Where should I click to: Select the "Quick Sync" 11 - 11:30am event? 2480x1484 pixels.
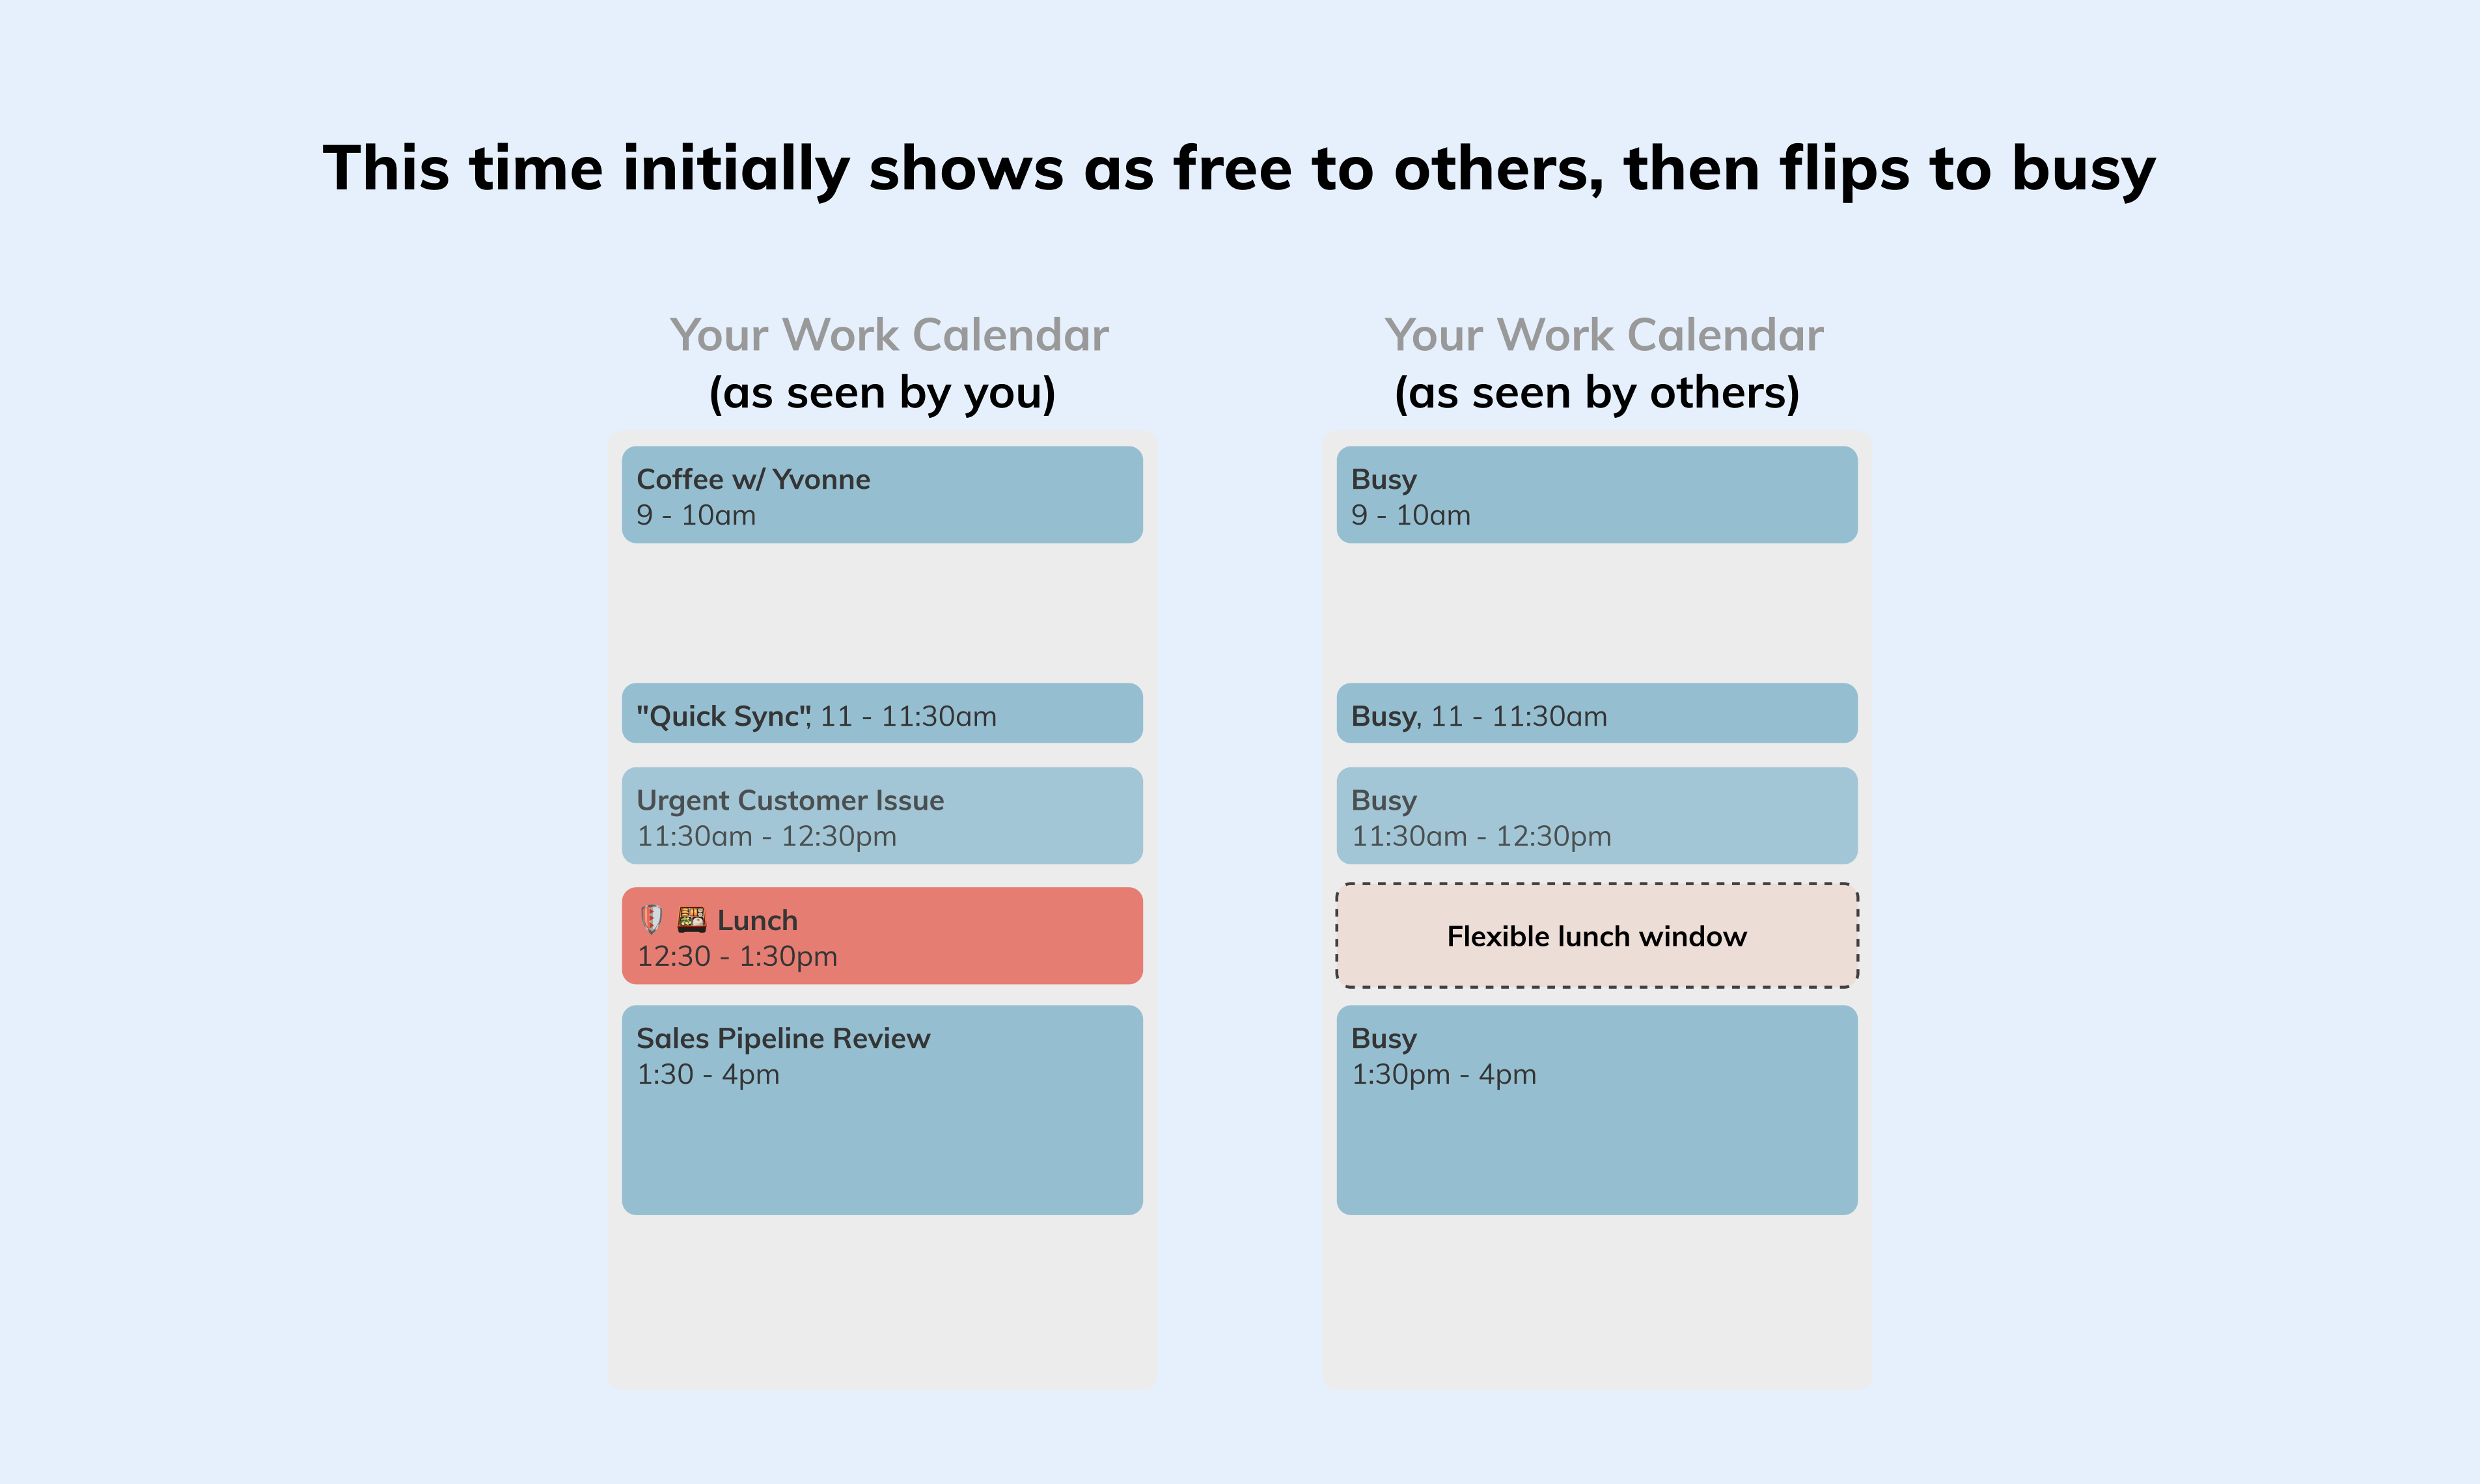tap(882, 713)
